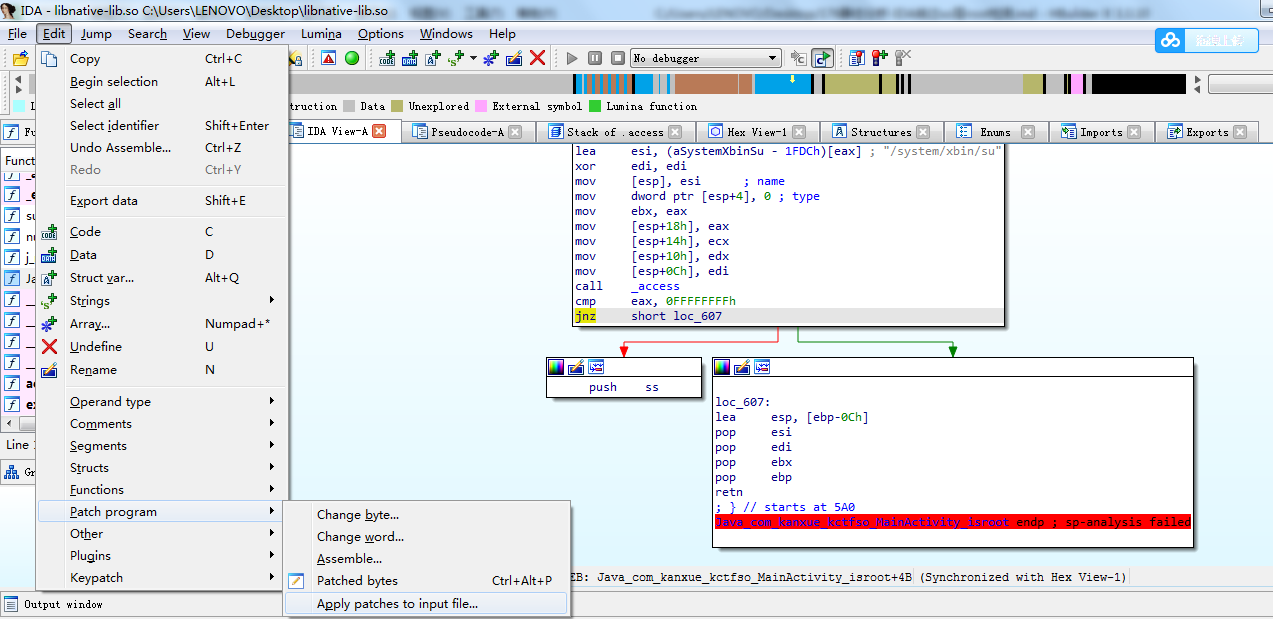1273x619 pixels.
Task: Stop the debugger process (square button)
Action: pyautogui.click(x=618, y=58)
